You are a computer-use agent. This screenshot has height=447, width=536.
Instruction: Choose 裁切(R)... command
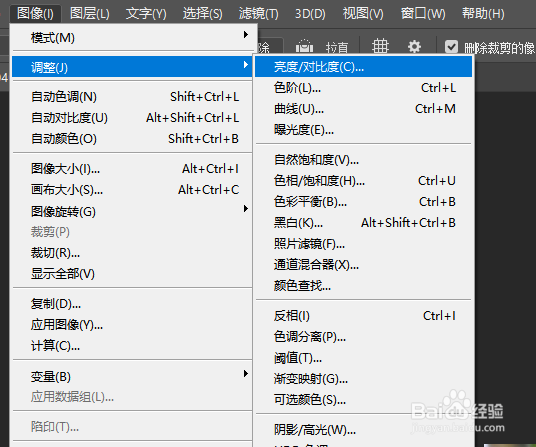[x=132, y=253]
